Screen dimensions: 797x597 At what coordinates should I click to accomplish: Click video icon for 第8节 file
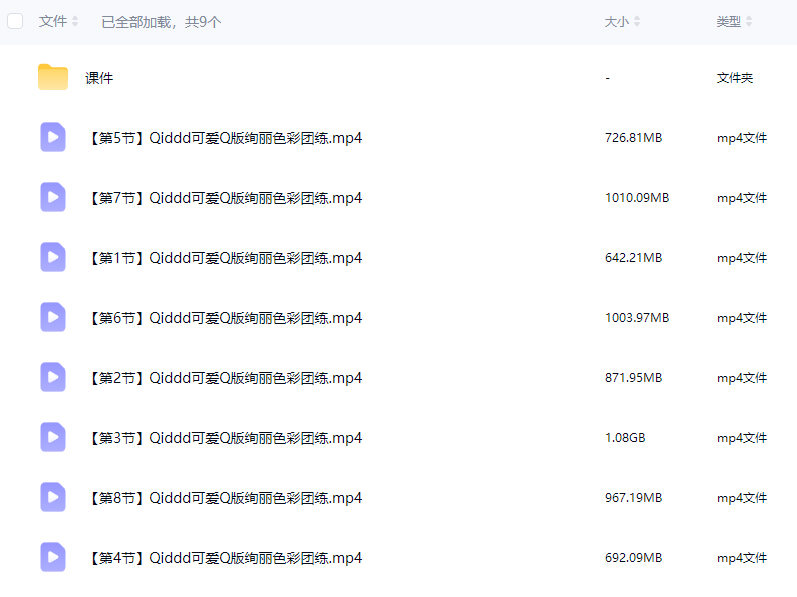click(53, 497)
